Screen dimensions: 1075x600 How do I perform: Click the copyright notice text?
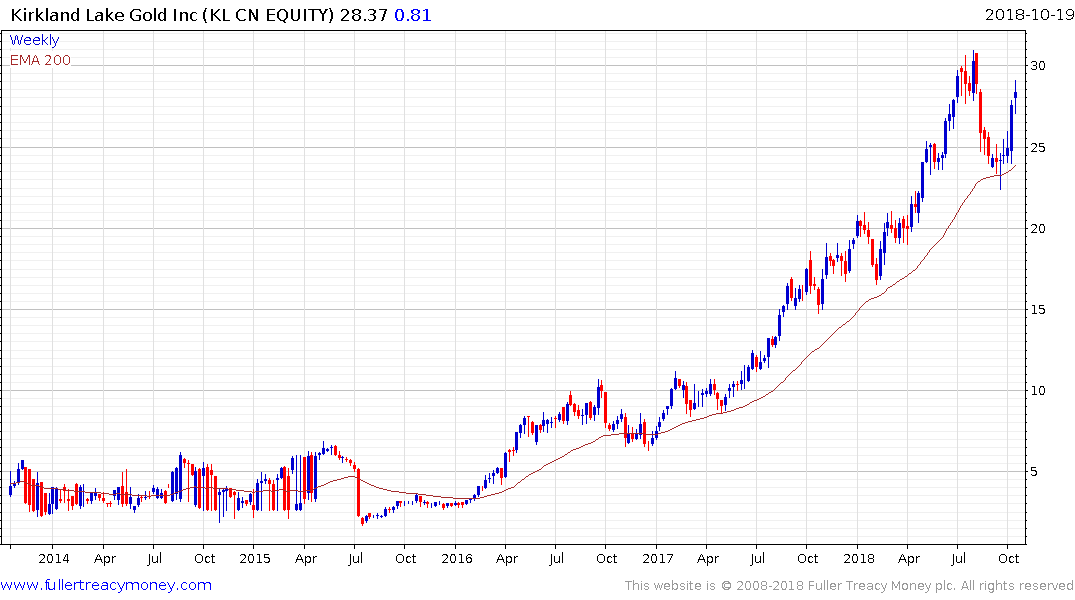[x=849, y=586]
